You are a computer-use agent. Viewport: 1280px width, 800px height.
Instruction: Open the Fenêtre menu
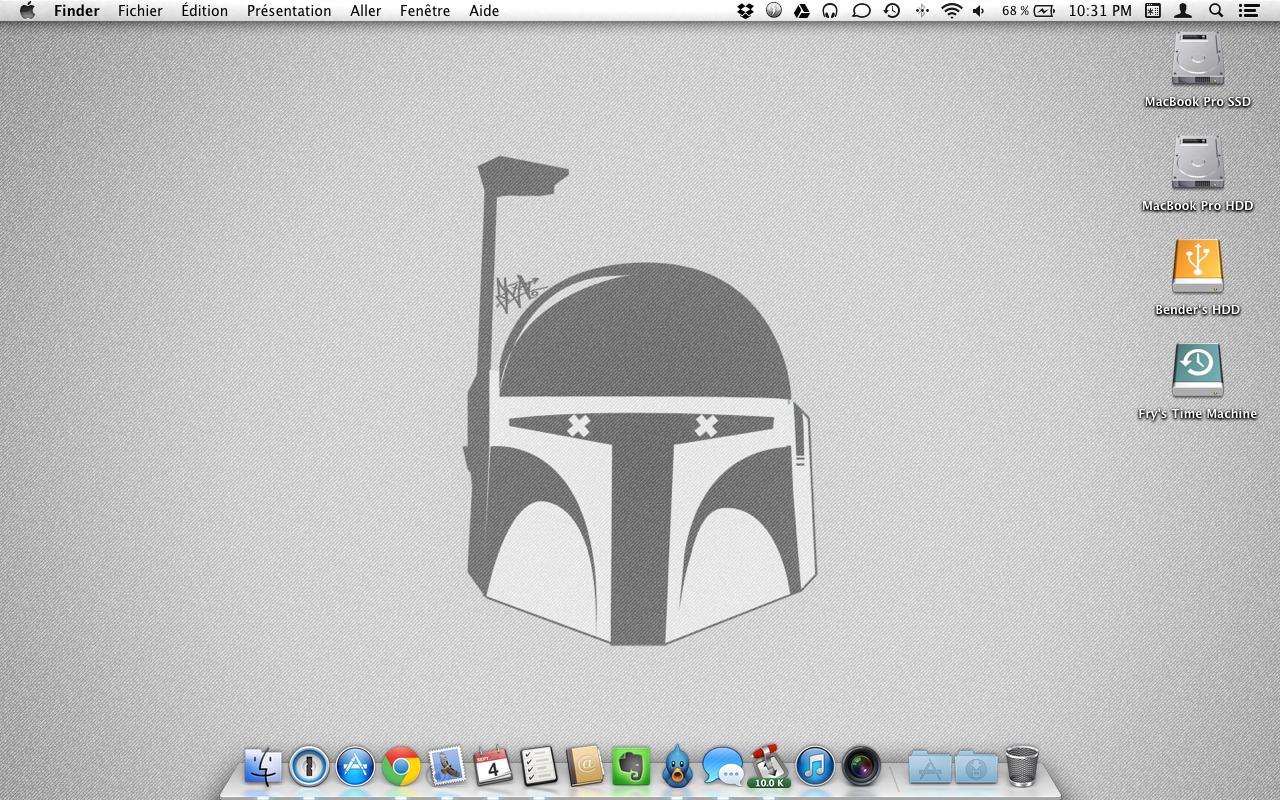tap(425, 11)
